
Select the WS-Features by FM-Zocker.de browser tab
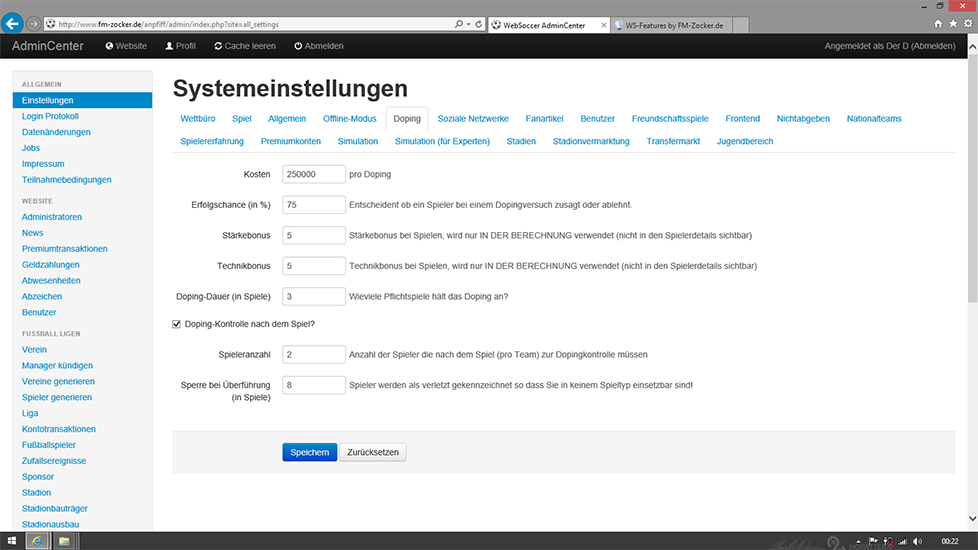coord(670,23)
